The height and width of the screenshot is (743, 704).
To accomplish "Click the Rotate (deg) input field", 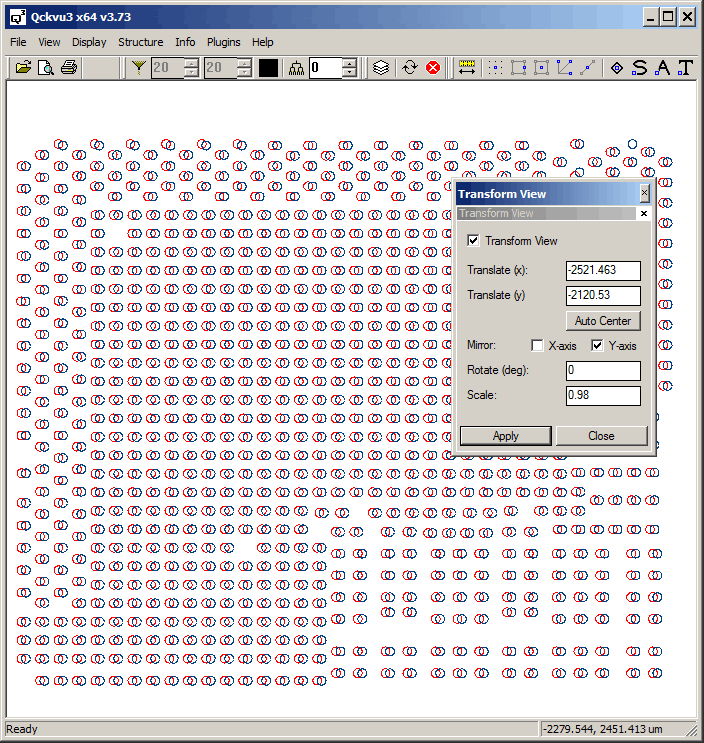I will (603, 371).
